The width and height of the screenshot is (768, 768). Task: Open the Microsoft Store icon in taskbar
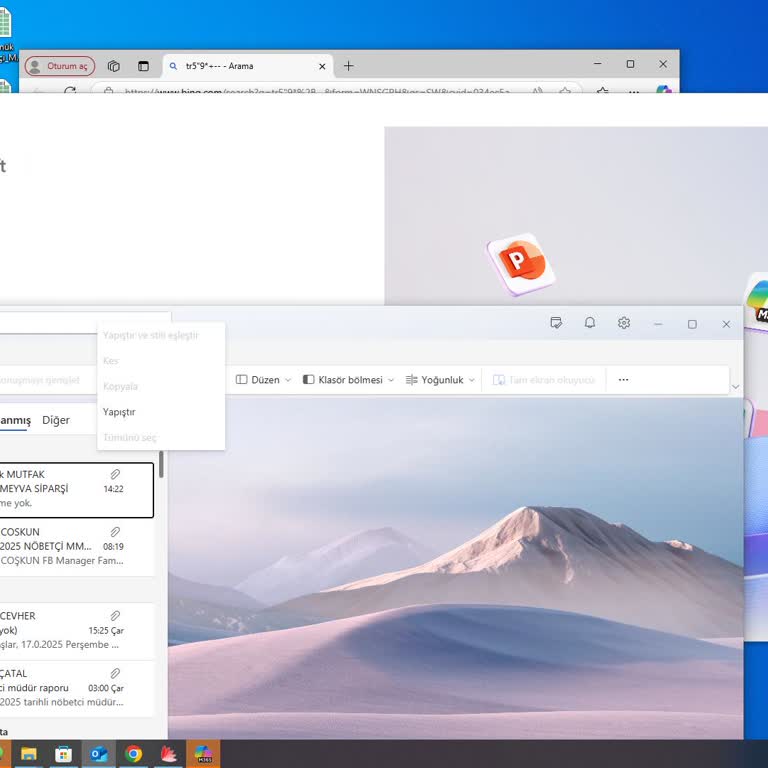[63, 754]
